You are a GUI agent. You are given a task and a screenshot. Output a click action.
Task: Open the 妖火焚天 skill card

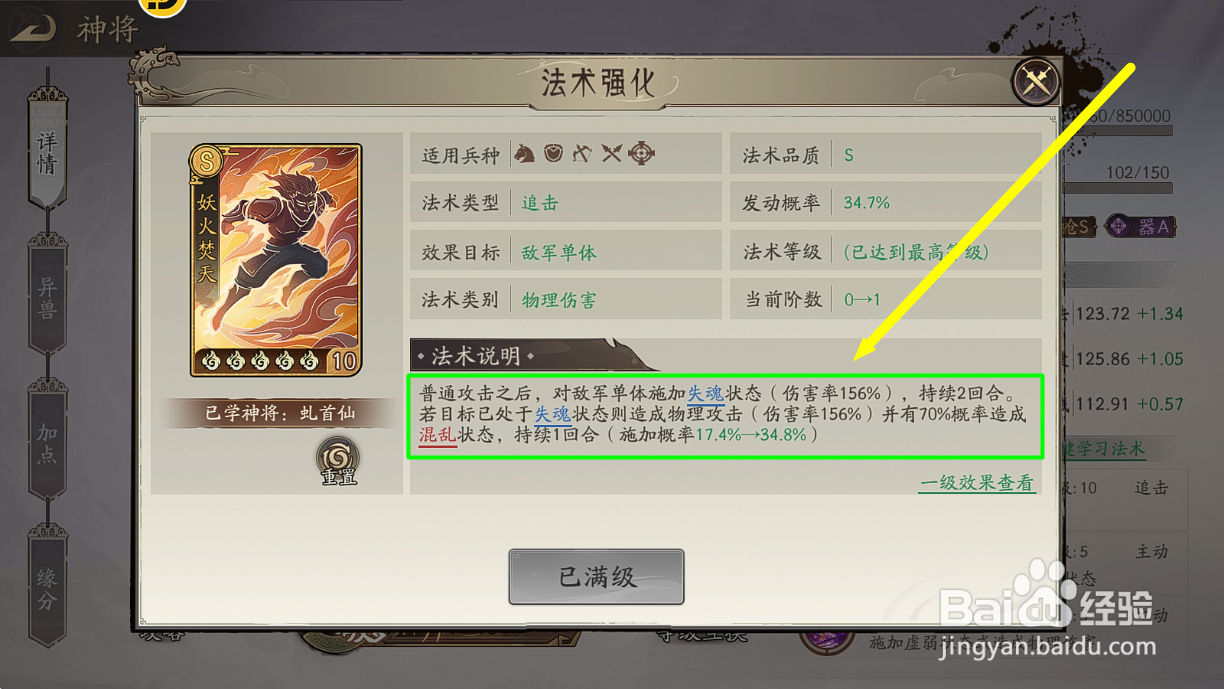tap(276, 260)
